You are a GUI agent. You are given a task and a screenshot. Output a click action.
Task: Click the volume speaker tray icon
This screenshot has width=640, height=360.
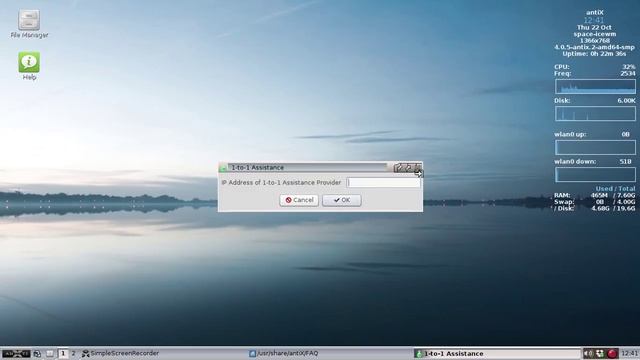[x=588, y=353]
